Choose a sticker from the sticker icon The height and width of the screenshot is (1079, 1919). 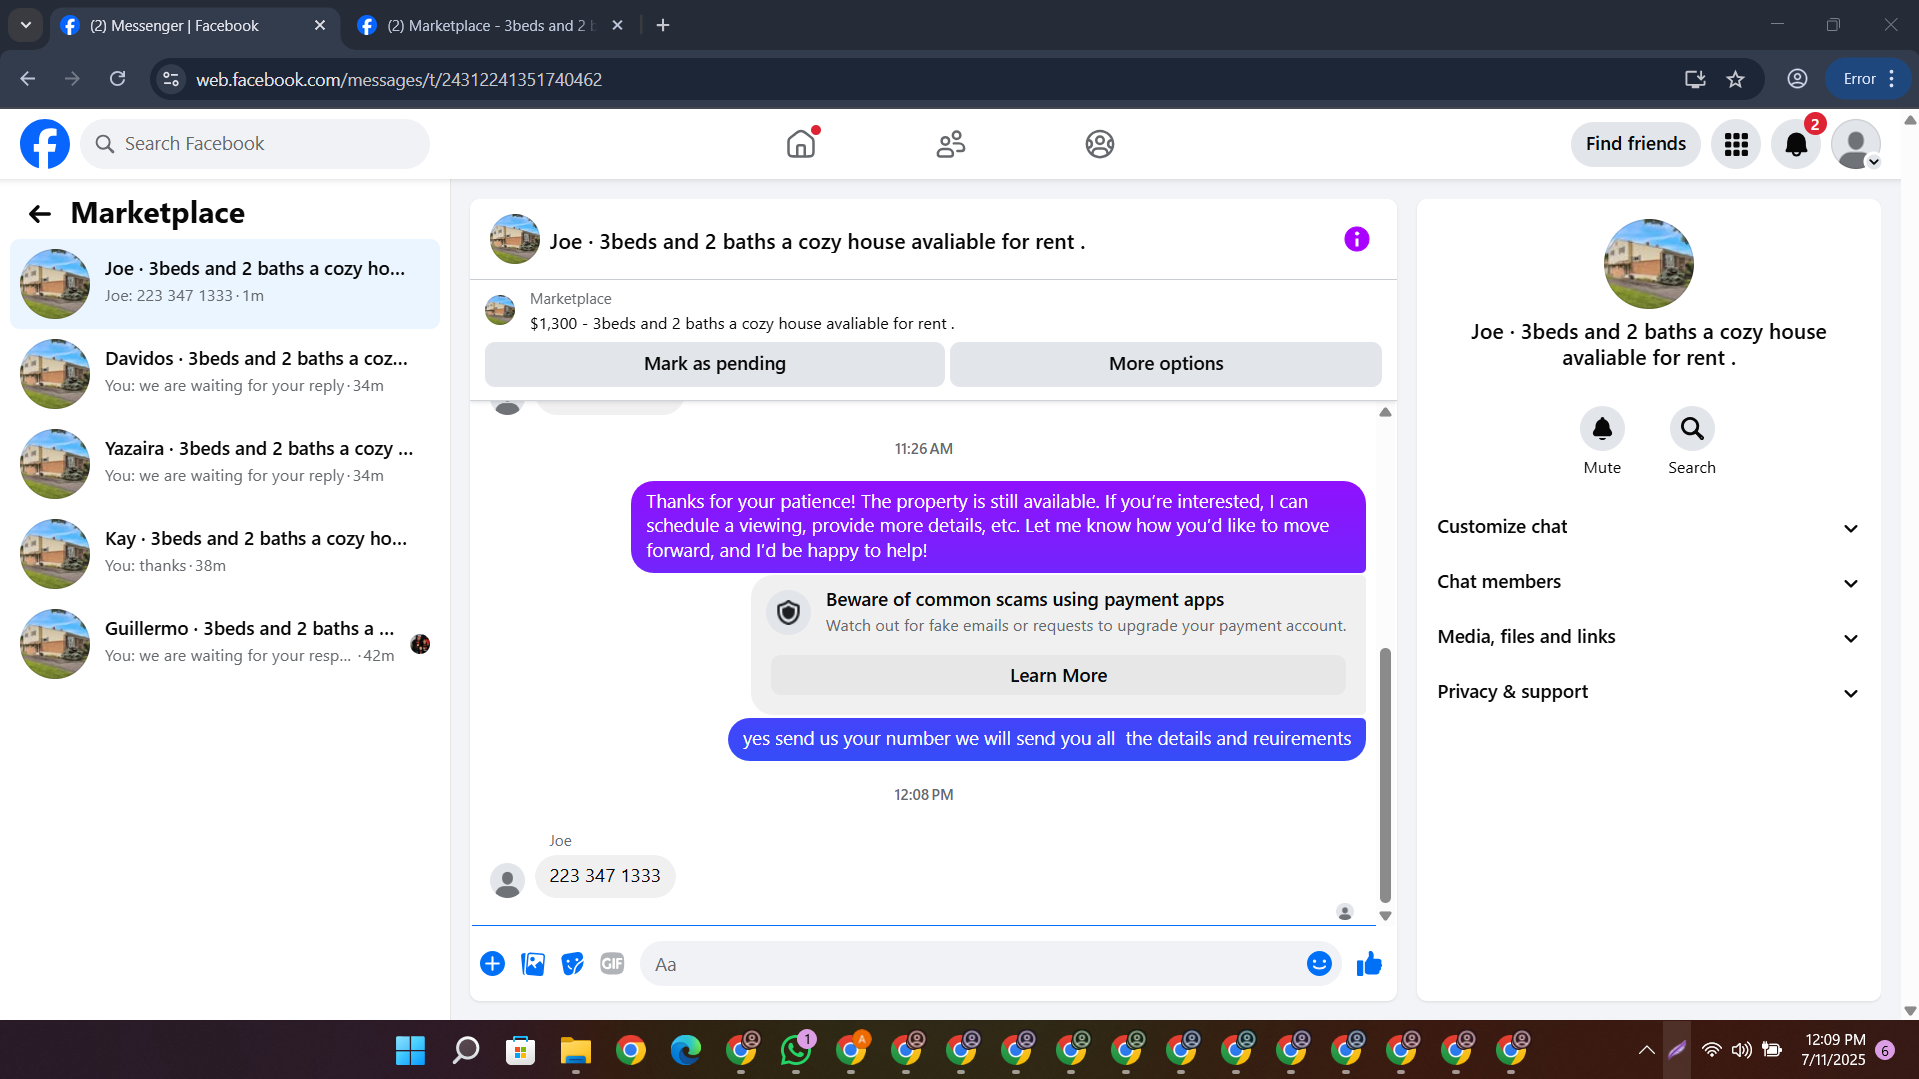point(572,964)
